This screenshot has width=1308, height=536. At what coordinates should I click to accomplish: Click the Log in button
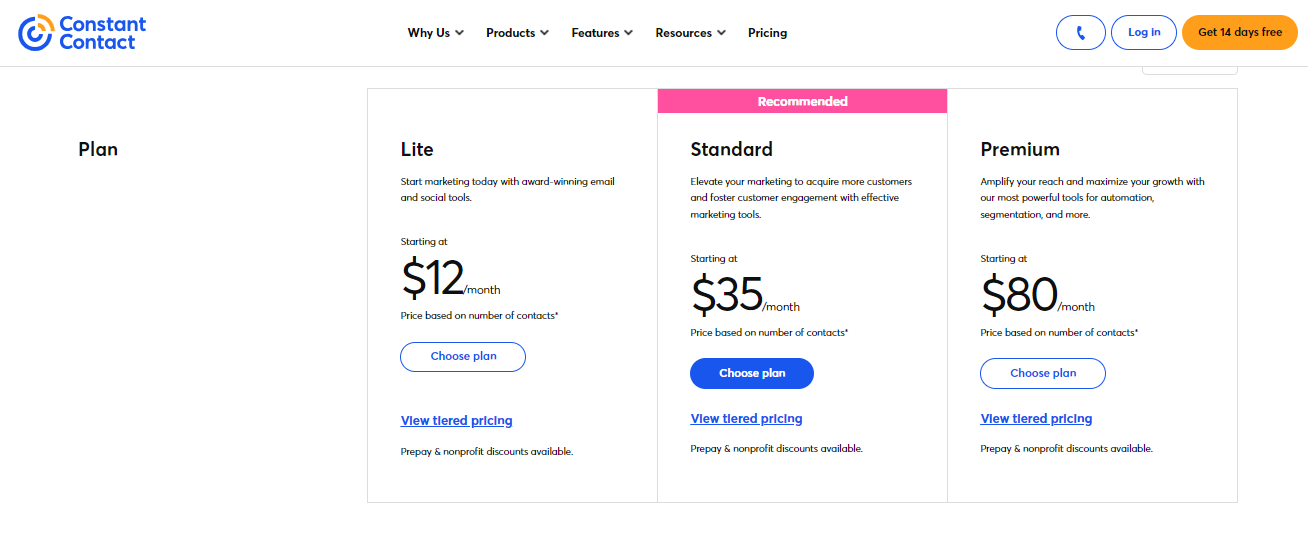pyautogui.click(x=1144, y=33)
